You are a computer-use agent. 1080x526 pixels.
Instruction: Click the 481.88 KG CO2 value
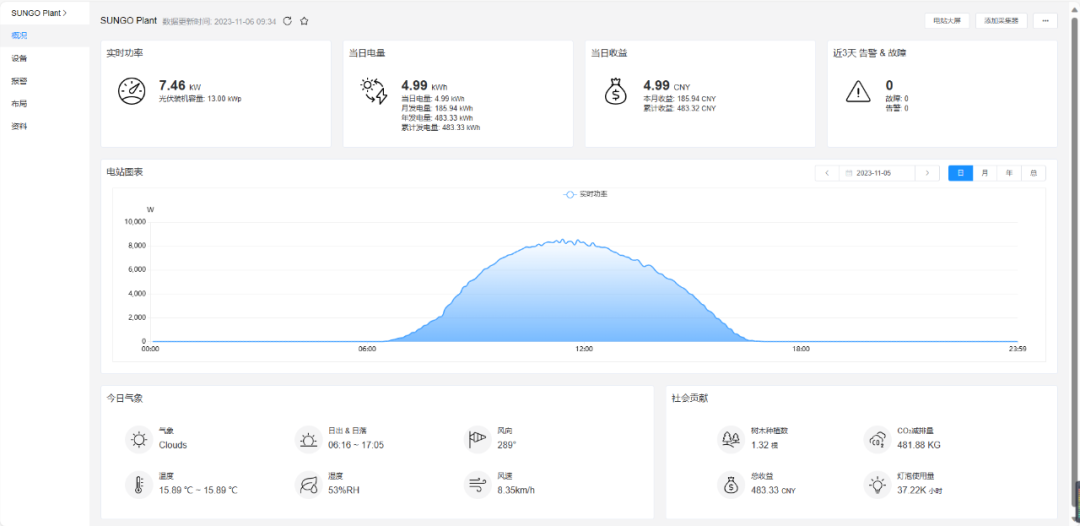919,445
